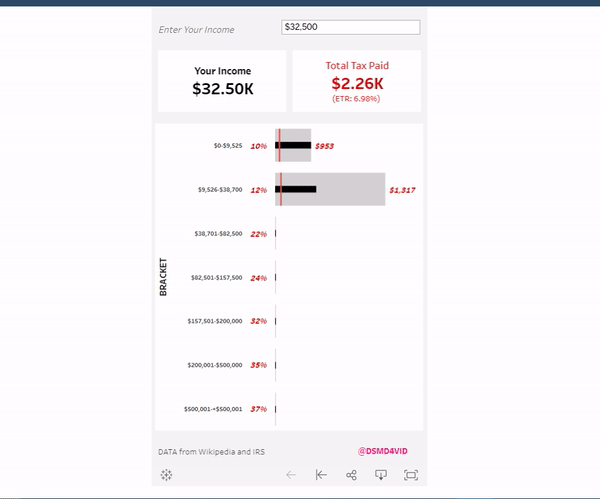Open the share options icon
This screenshot has width=600, height=499.
click(351, 475)
